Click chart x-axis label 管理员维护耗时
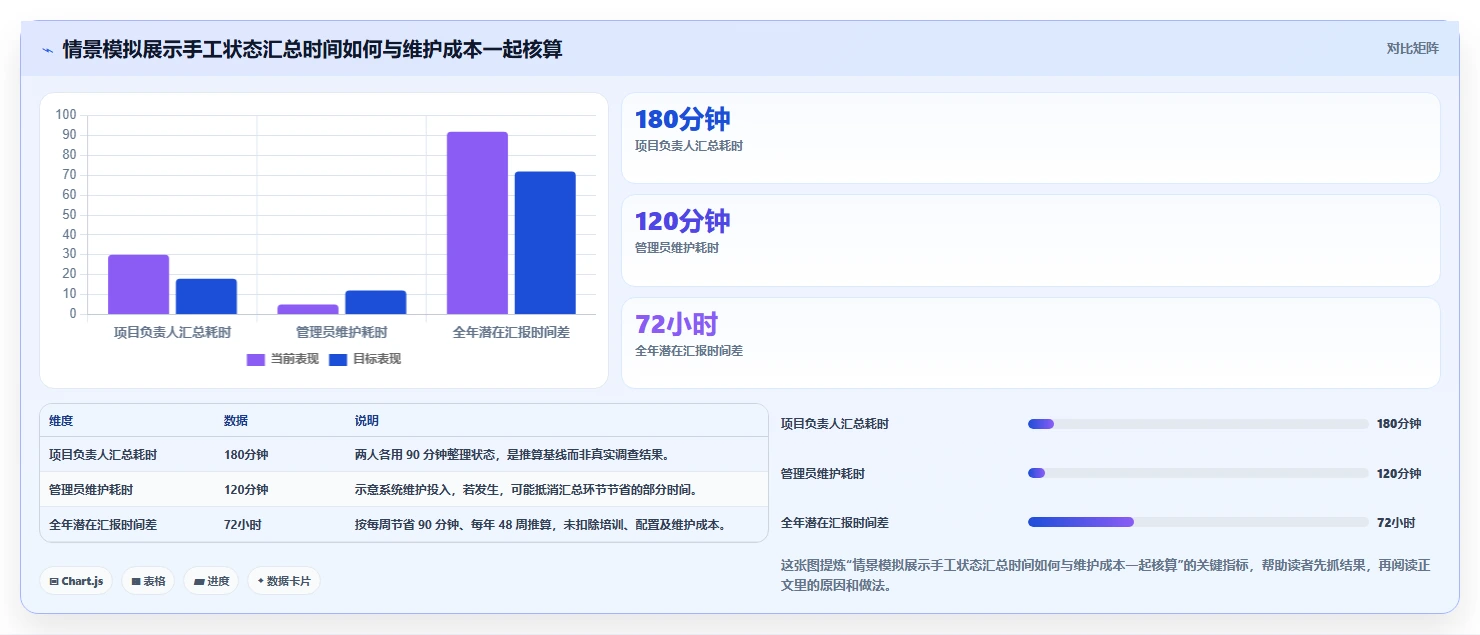This screenshot has height=635, width=1480. [342, 332]
